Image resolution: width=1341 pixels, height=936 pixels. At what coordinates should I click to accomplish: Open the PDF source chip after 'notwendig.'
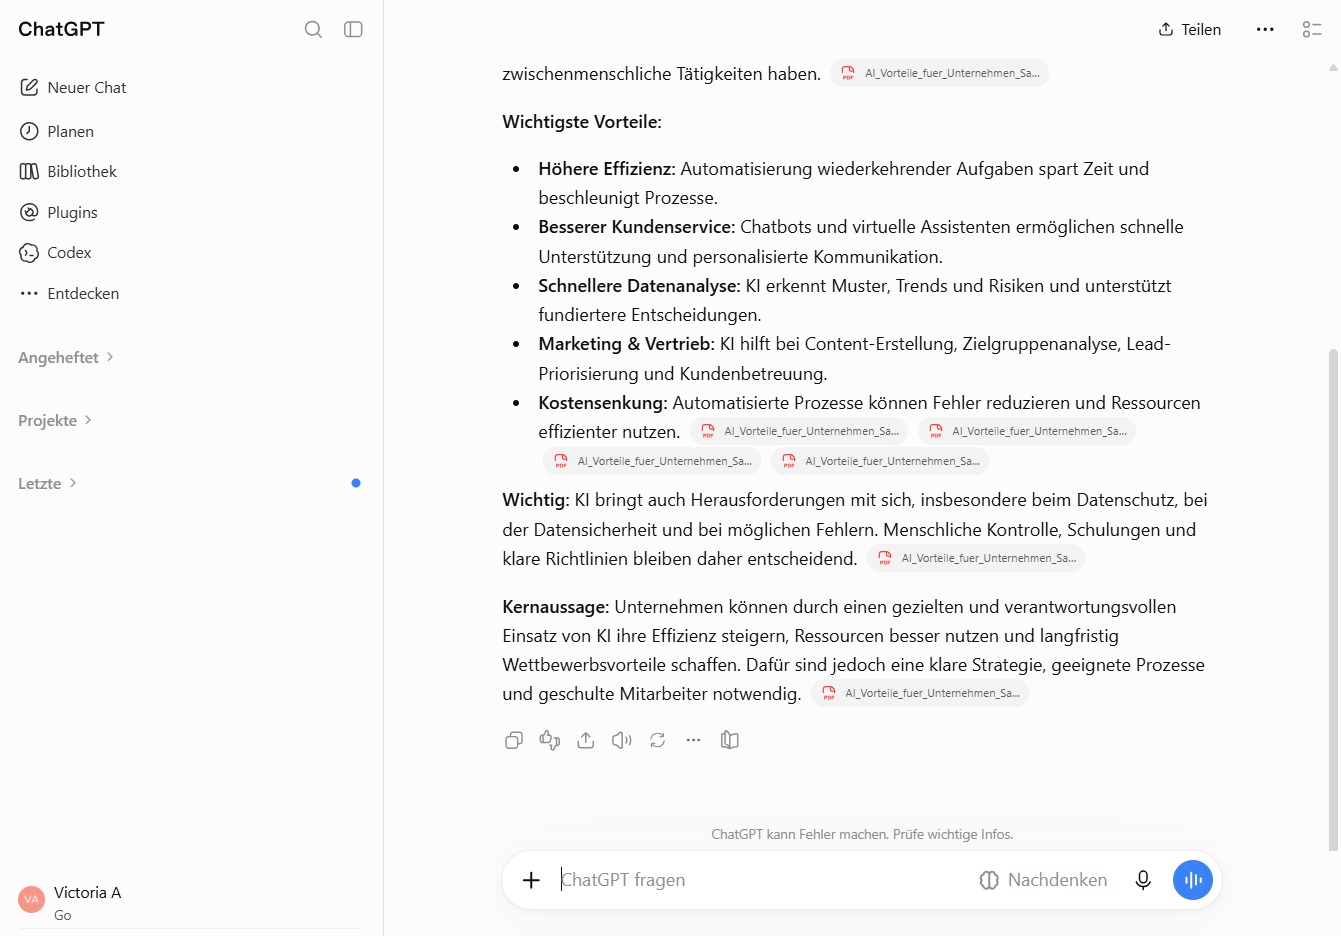click(x=920, y=693)
